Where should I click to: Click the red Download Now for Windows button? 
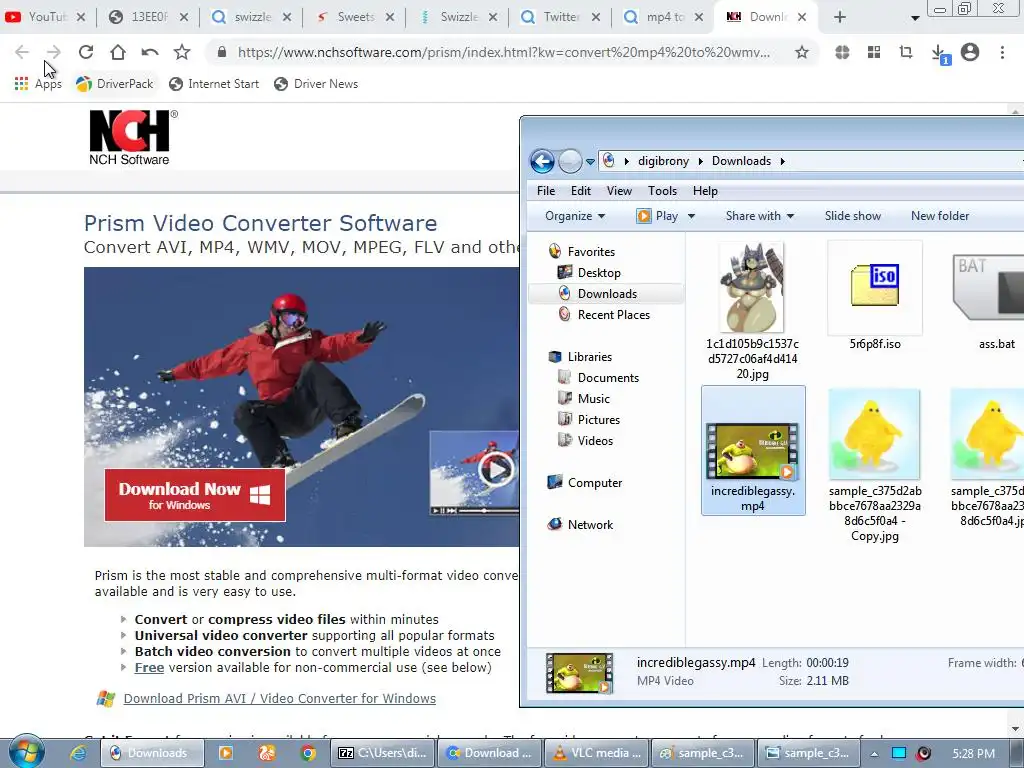click(x=195, y=495)
